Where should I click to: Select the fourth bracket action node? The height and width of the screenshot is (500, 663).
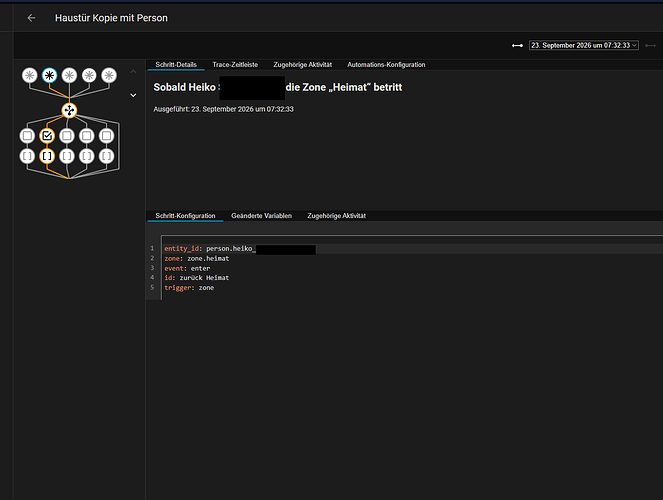point(87,156)
